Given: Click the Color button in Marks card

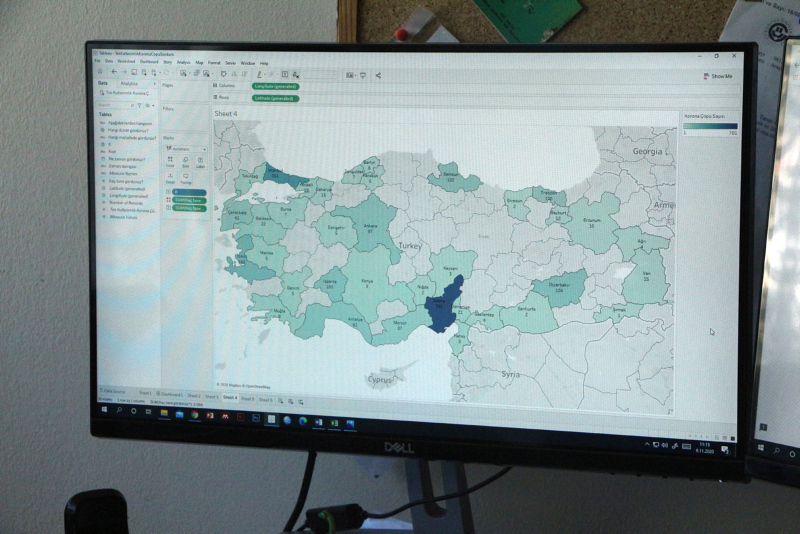Looking at the screenshot, I should [170, 160].
